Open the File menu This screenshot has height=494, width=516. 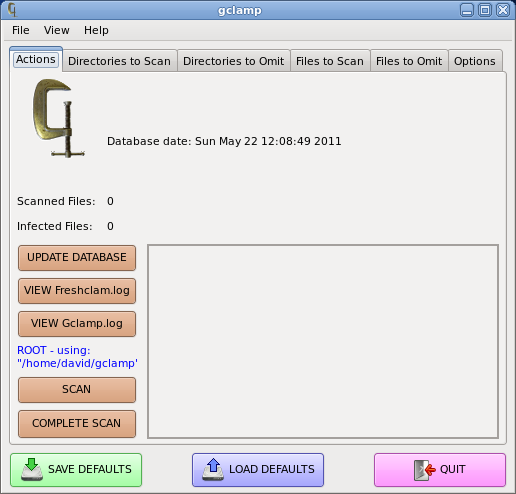(x=21, y=30)
